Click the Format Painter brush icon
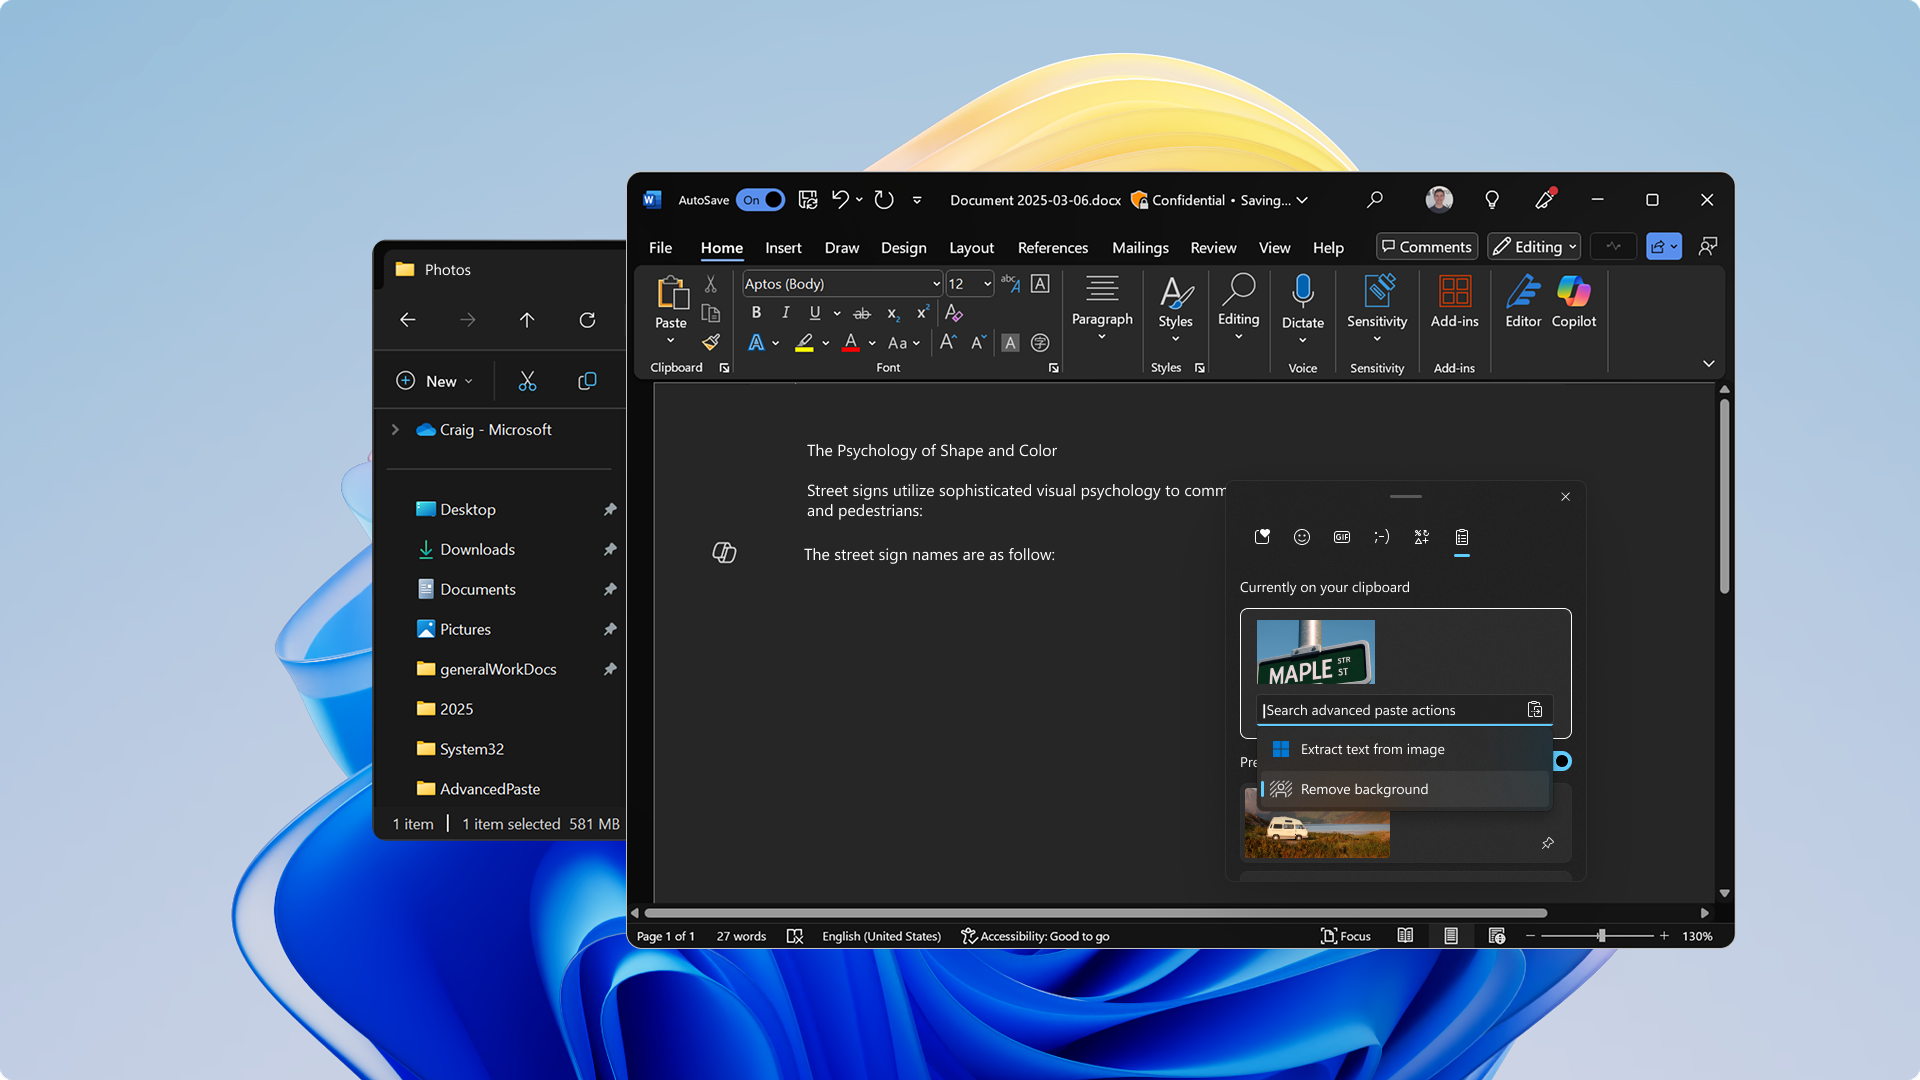The width and height of the screenshot is (1920, 1080). pyautogui.click(x=711, y=342)
